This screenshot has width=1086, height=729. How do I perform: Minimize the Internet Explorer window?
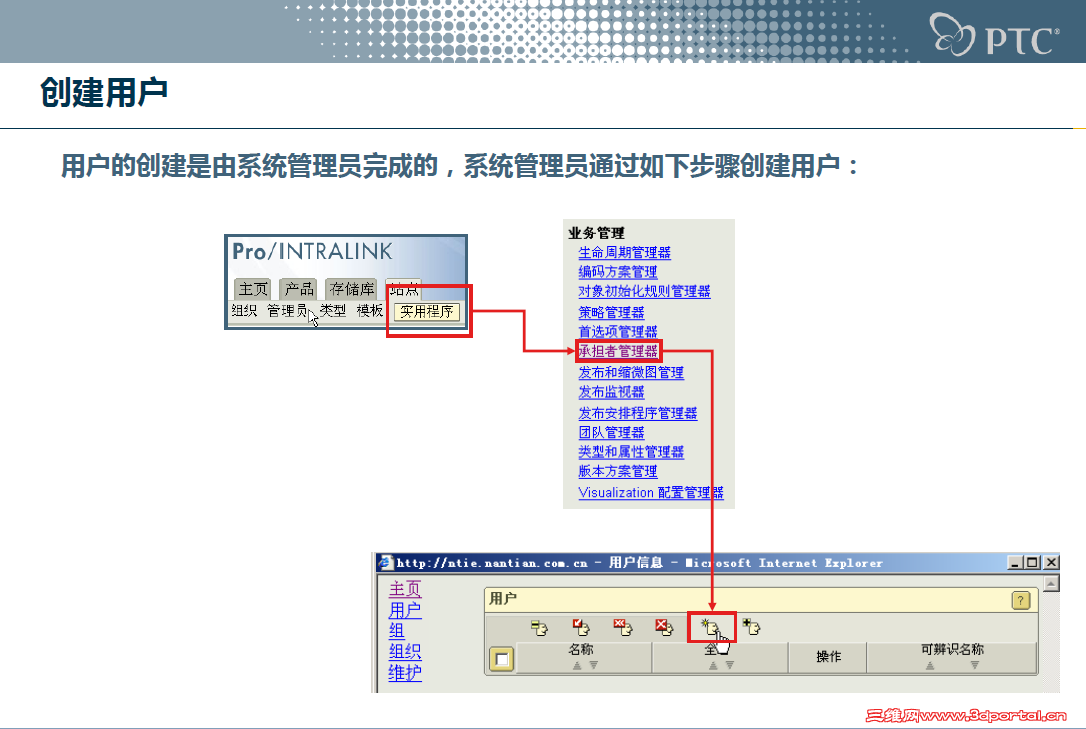pos(1015,563)
